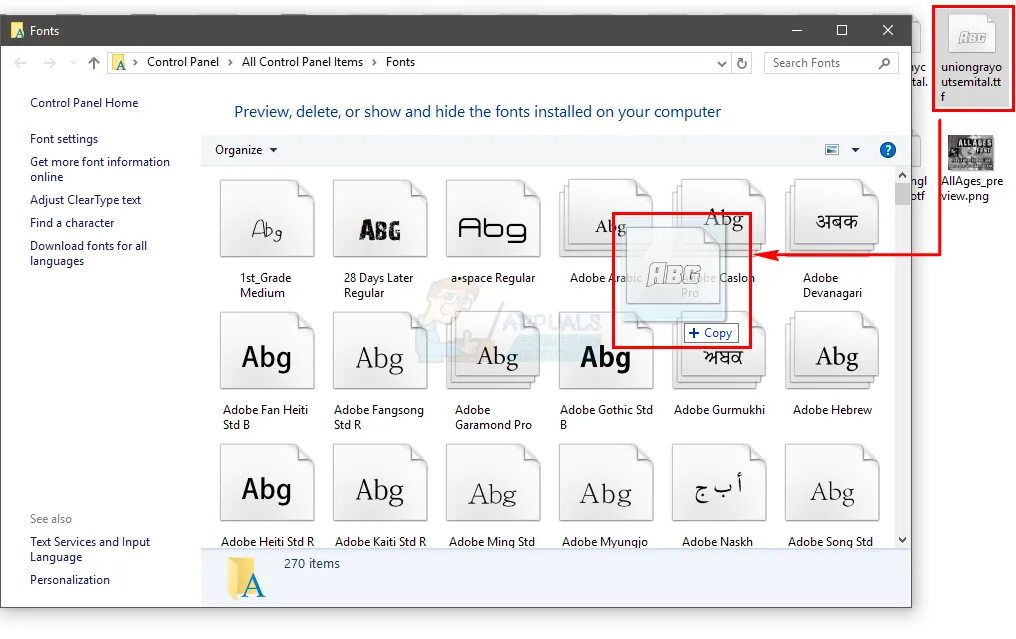Expand the address bar history dropdown
This screenshot has width=1016, height=639.
[722, 64]
